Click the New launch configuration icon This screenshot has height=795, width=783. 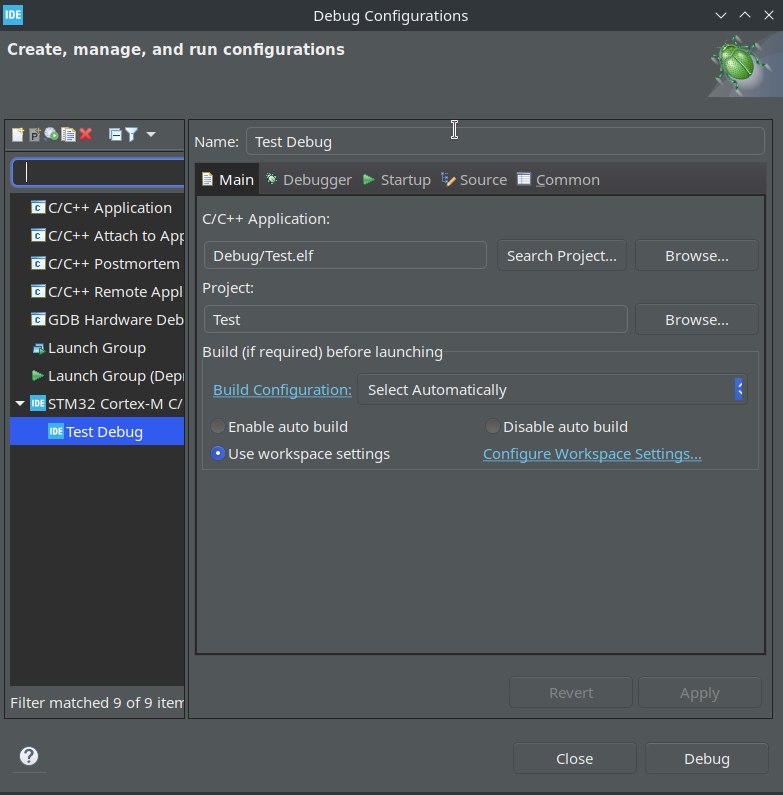(x=18, y=134)
